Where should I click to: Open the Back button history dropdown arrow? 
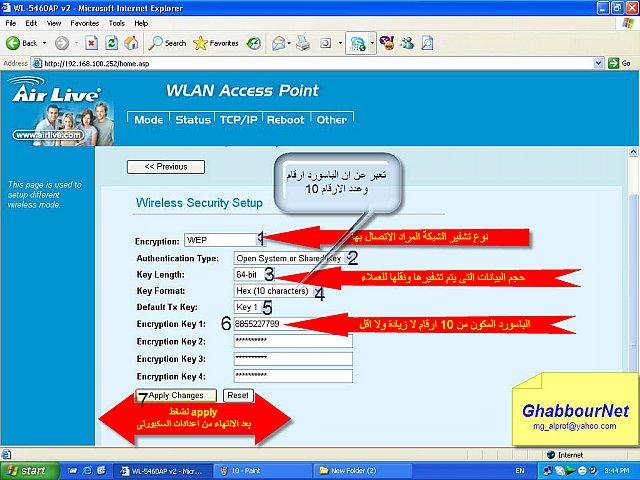click(x=44, y=43)
